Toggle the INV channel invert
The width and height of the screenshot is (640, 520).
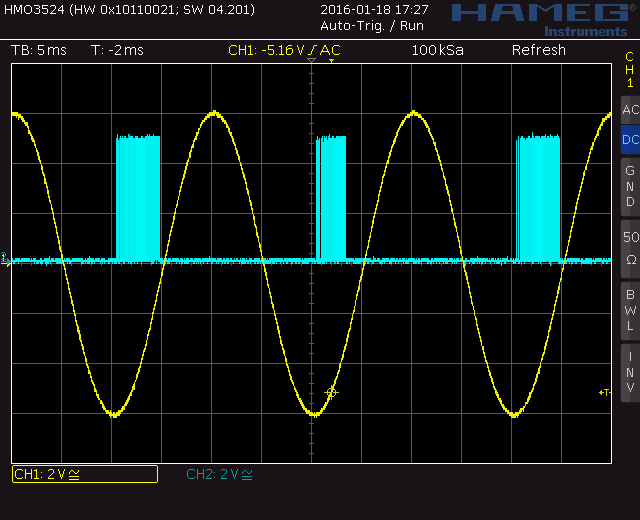pos(630,373)
